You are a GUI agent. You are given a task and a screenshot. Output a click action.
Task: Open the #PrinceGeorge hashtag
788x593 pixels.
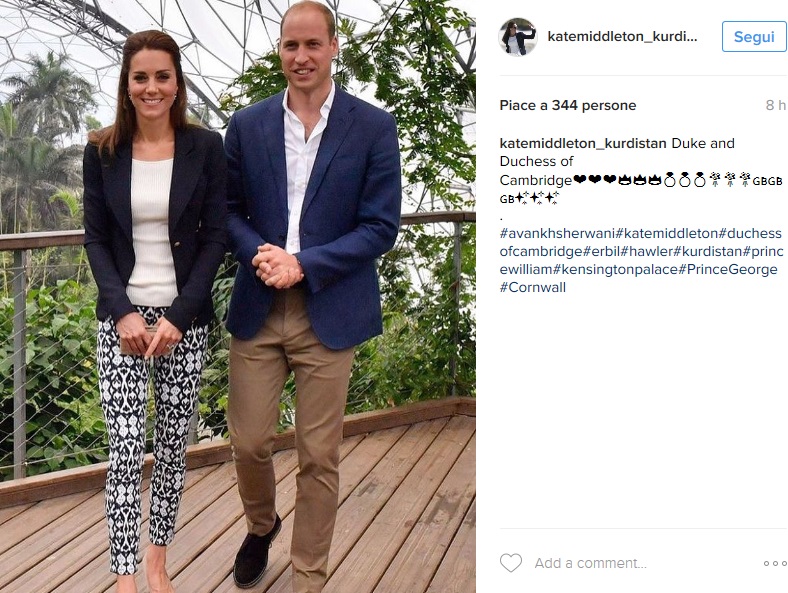point(728,269)
